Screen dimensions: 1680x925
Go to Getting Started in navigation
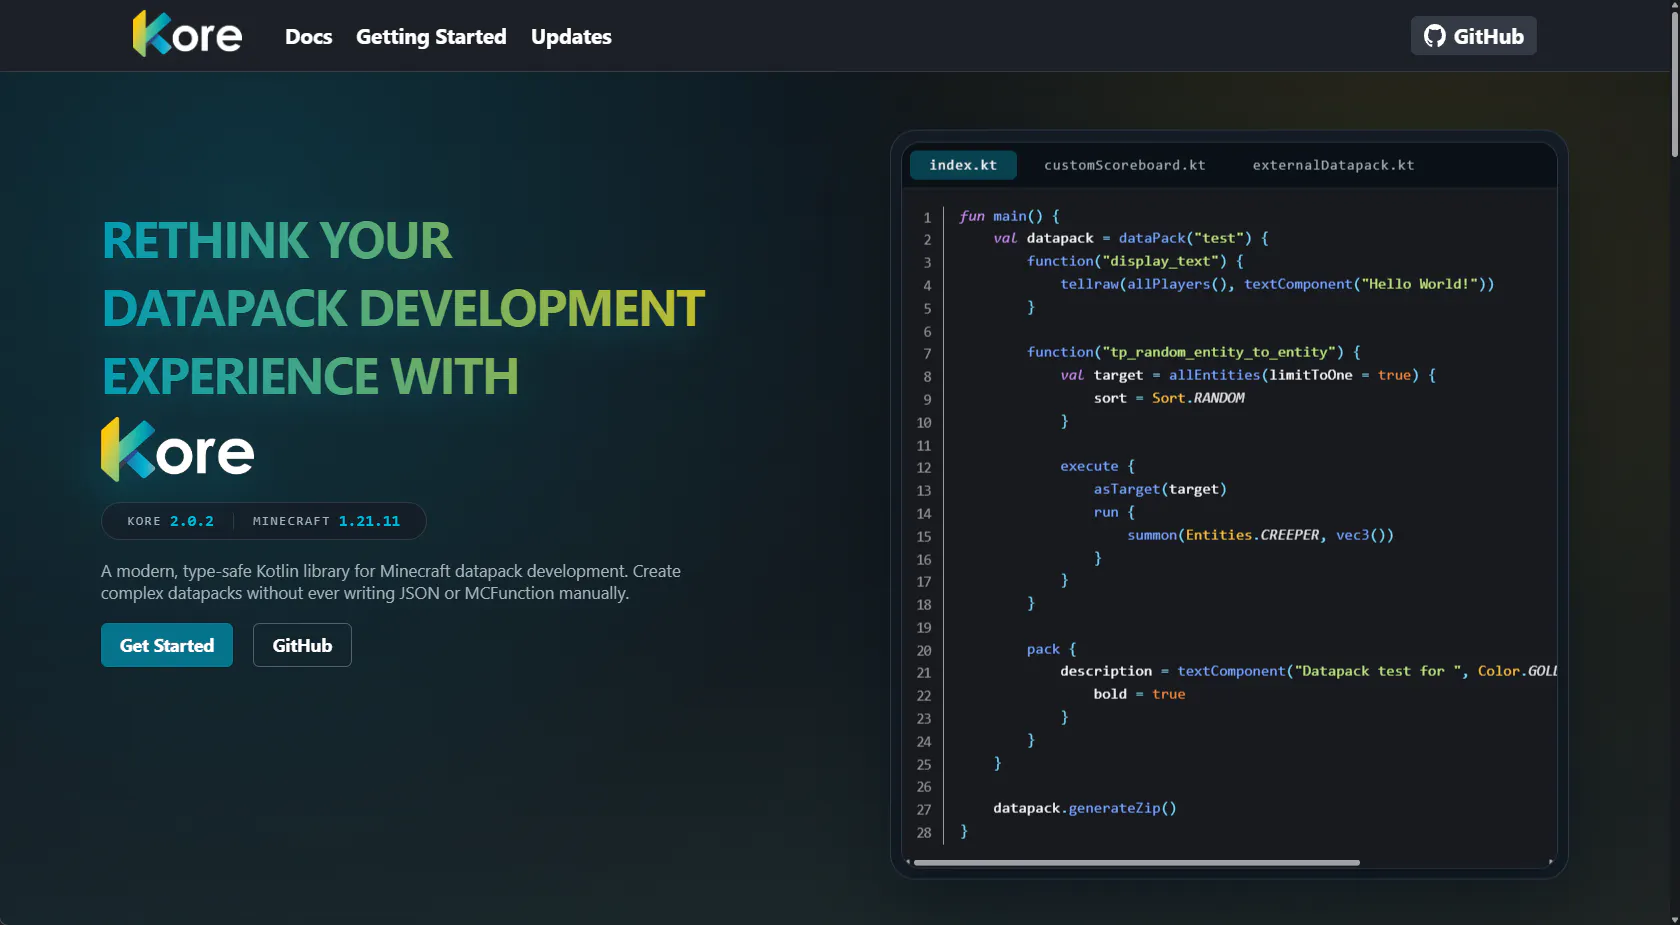(431, 37)
